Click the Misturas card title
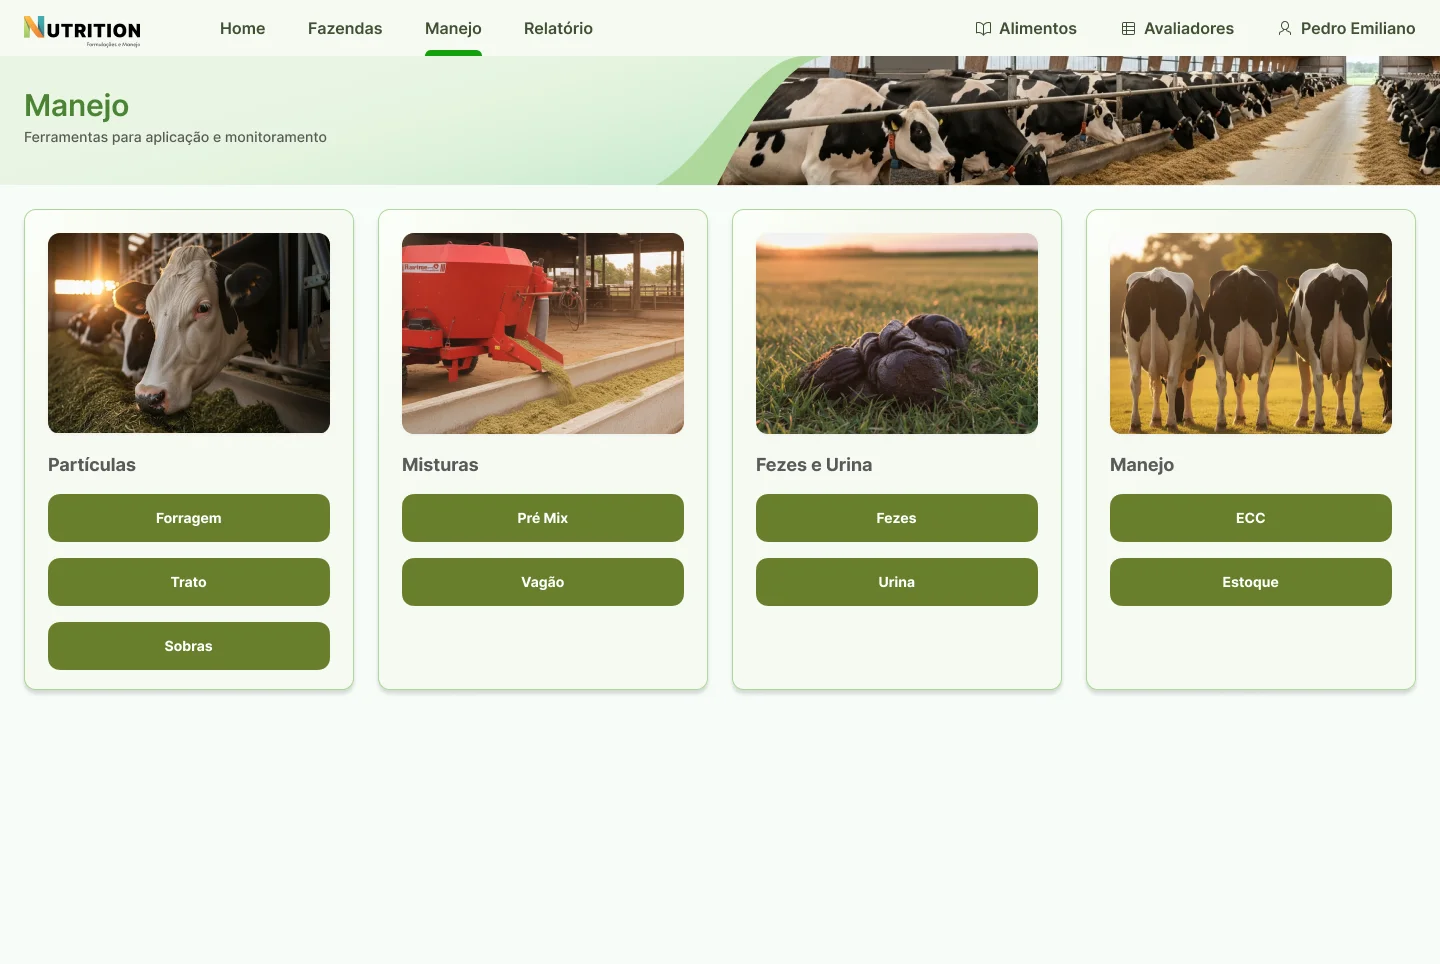The width and height of the screenshot is (1440, 964). pos(440,465)
